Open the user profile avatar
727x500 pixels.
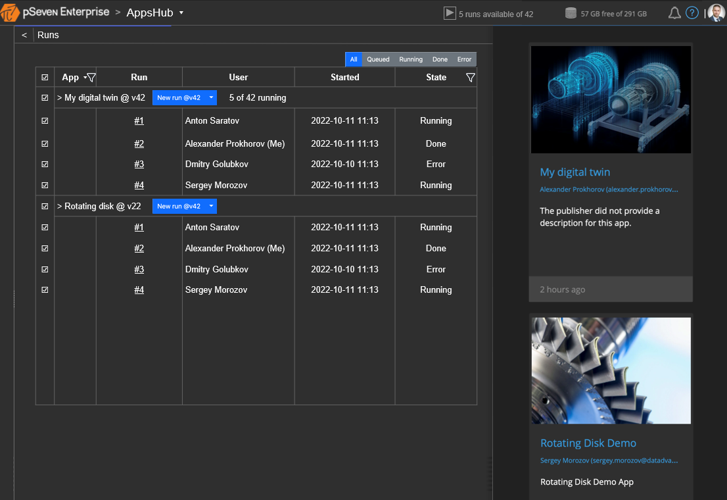tap(716, 13)
